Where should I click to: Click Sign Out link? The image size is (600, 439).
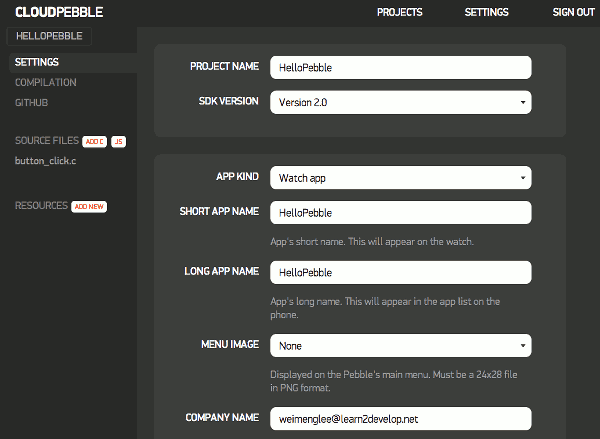(x=573, y=12)
